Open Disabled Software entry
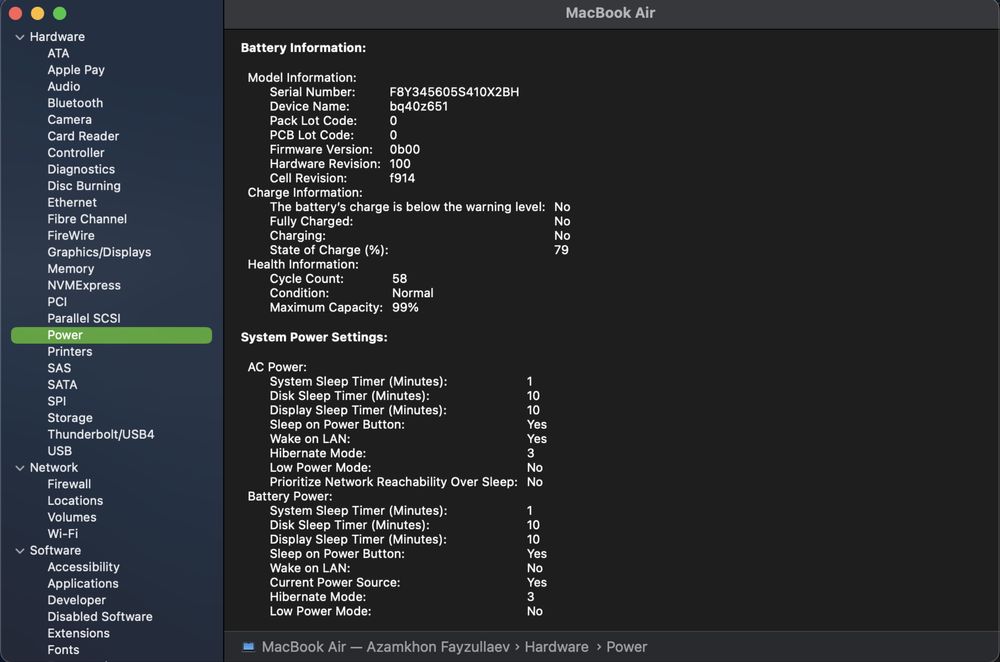This screenshot has height=662, width=1000. pyautogui.click(x=99, y=617)
